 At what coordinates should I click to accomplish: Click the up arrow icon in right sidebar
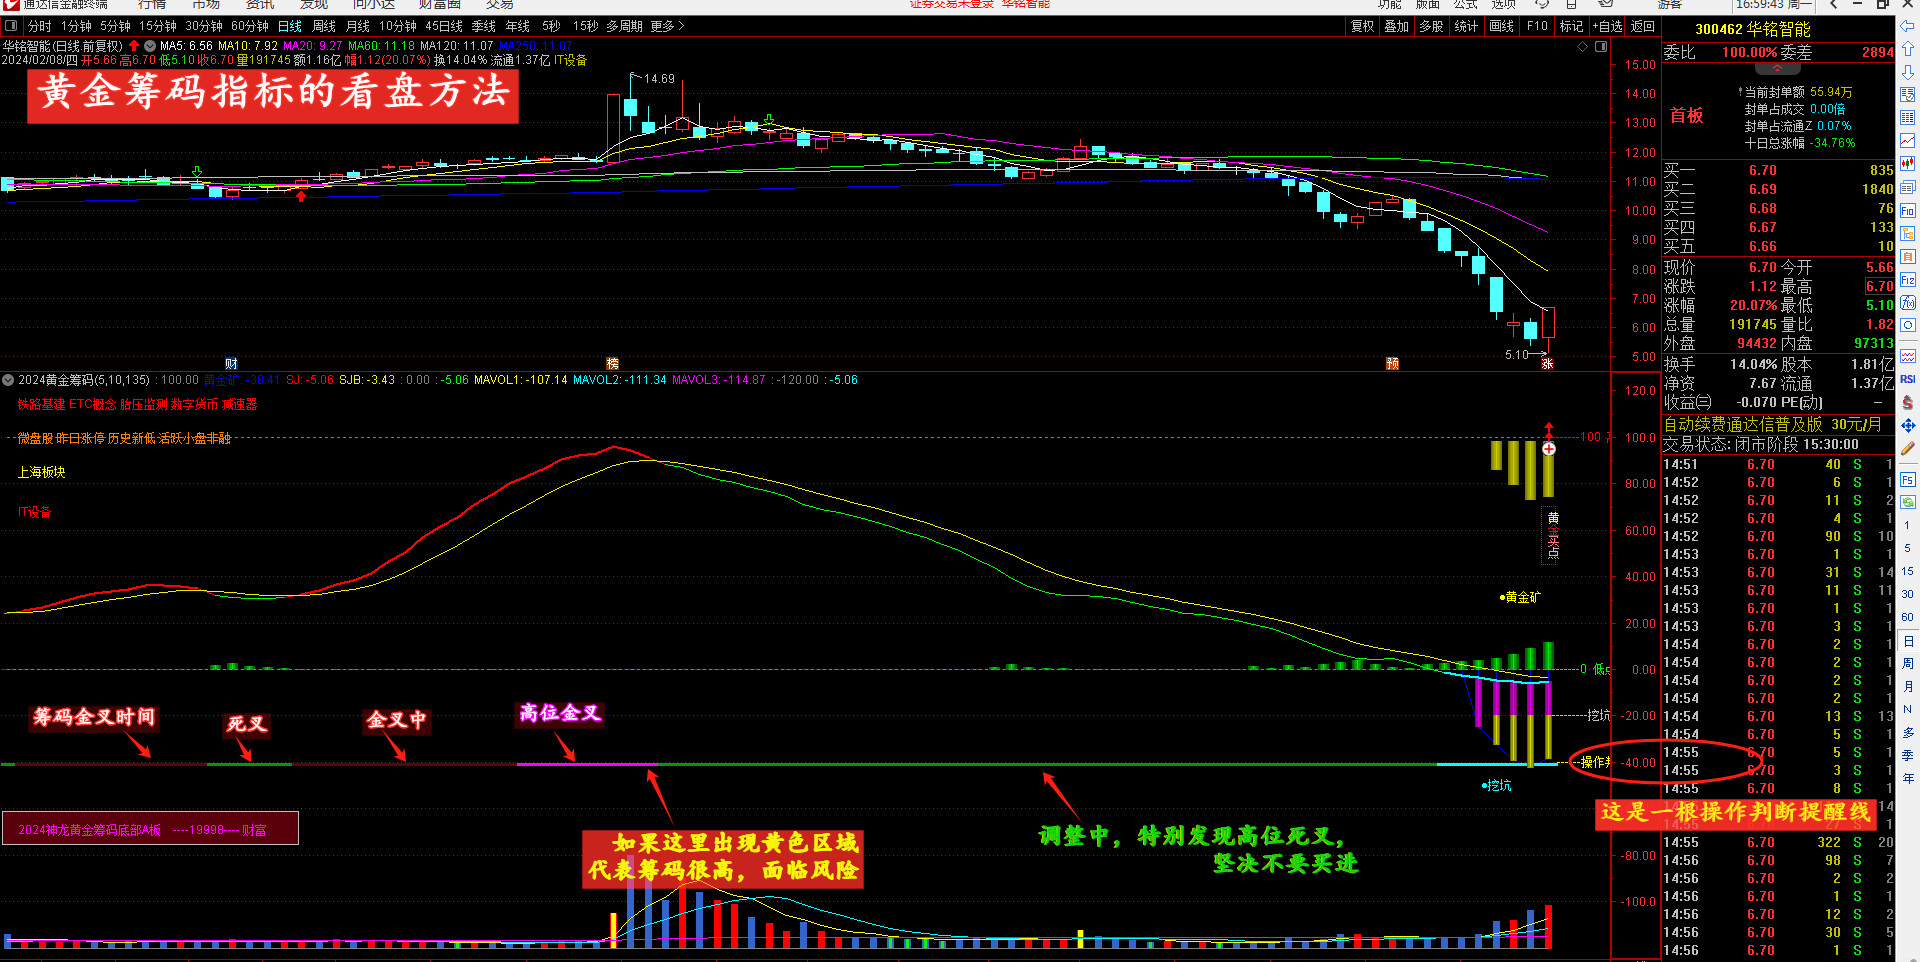tap(1907, 49)
